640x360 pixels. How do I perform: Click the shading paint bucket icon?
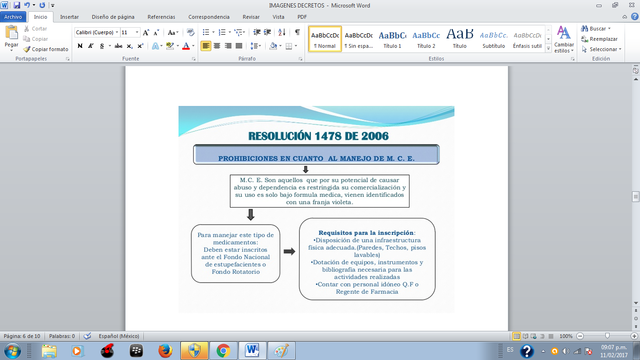(x=273, y=46)
